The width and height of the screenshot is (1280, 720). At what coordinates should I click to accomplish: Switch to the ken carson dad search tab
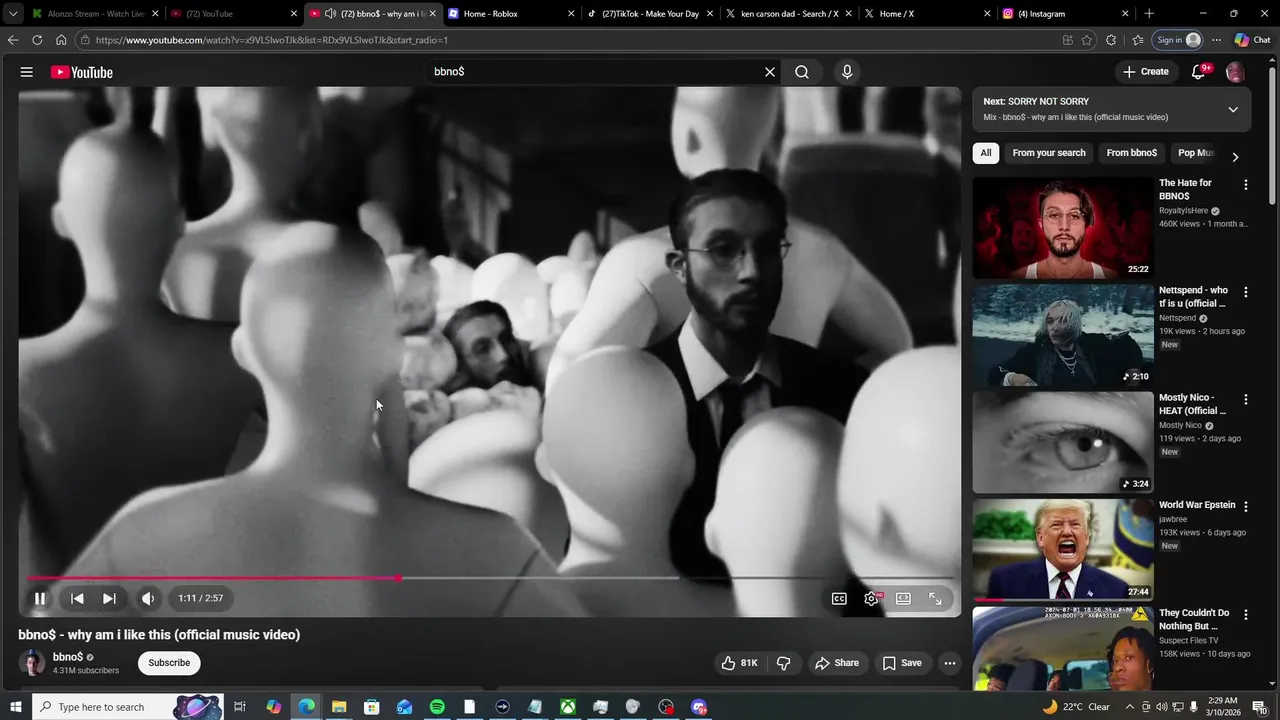click(x=788, y=14)
